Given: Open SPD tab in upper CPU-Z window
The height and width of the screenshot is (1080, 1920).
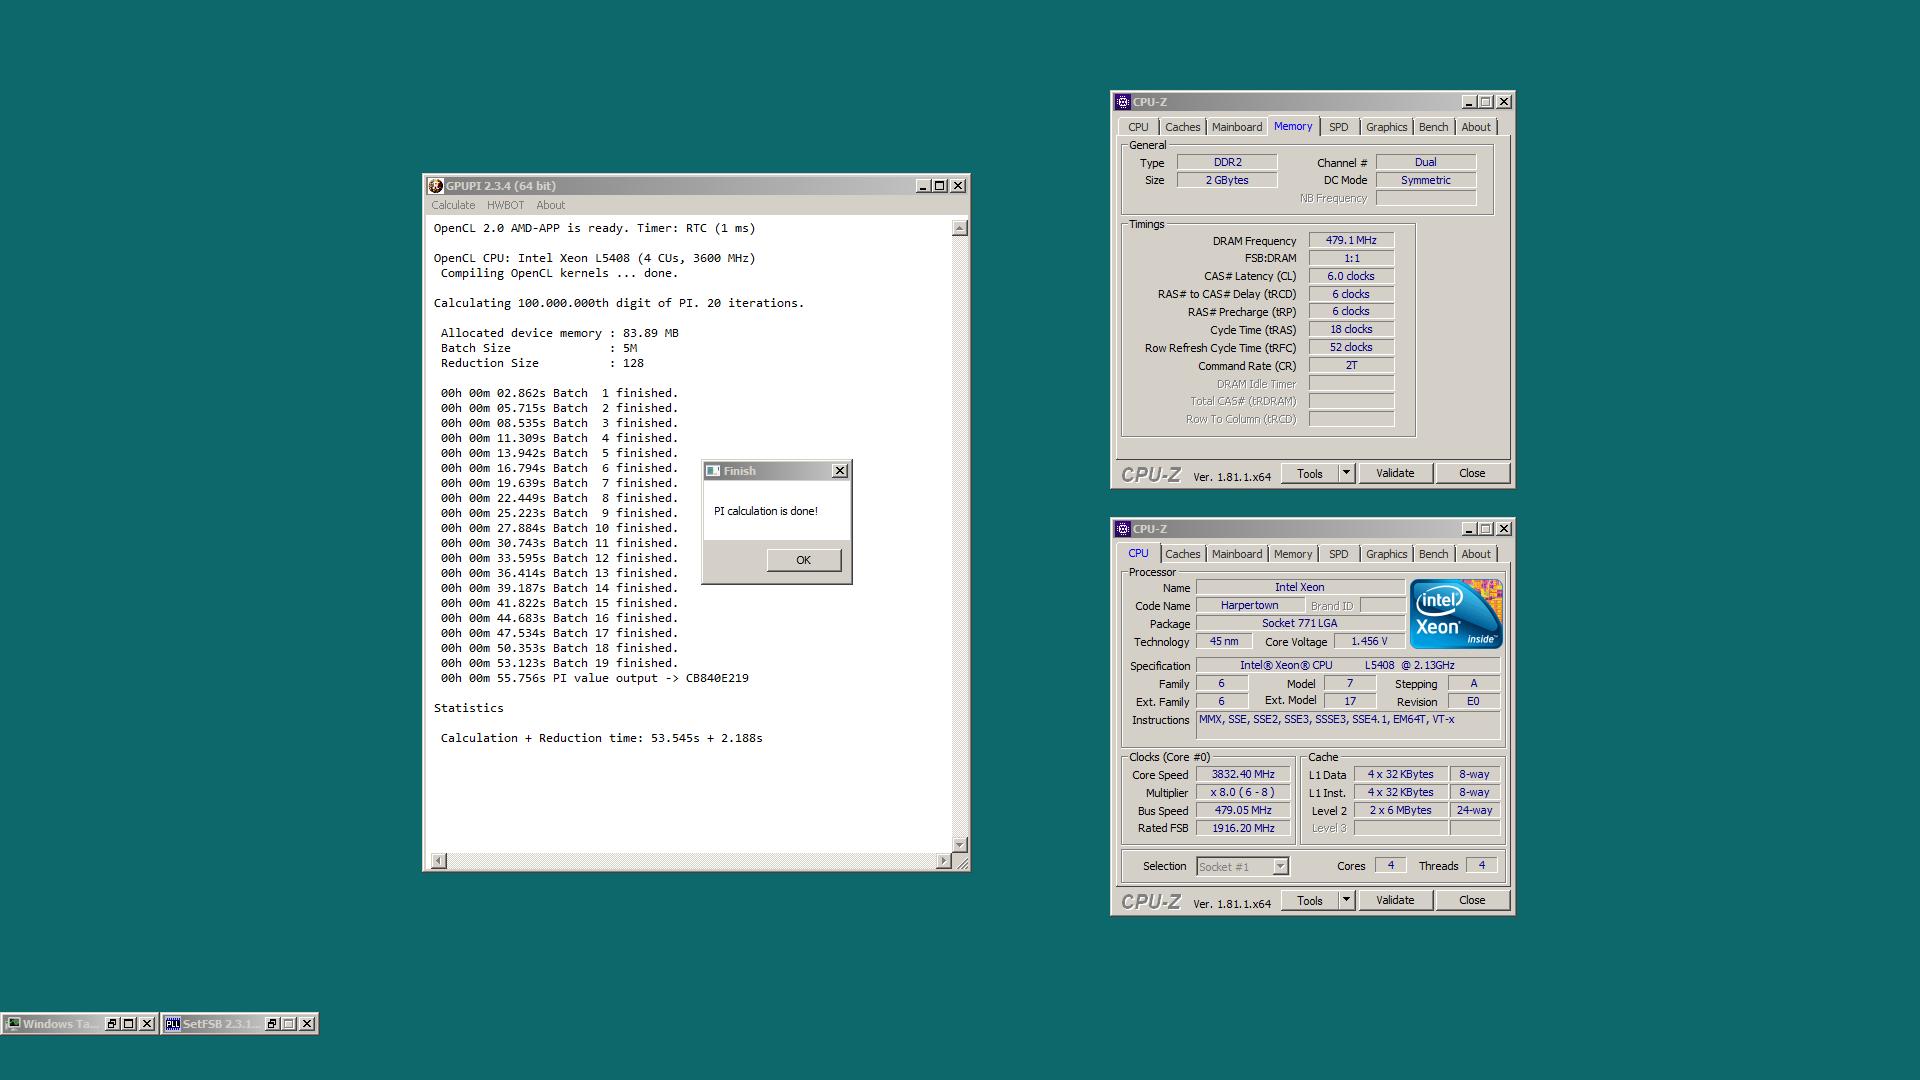Looking at the screenshot, I should (x=1338, y=127).
